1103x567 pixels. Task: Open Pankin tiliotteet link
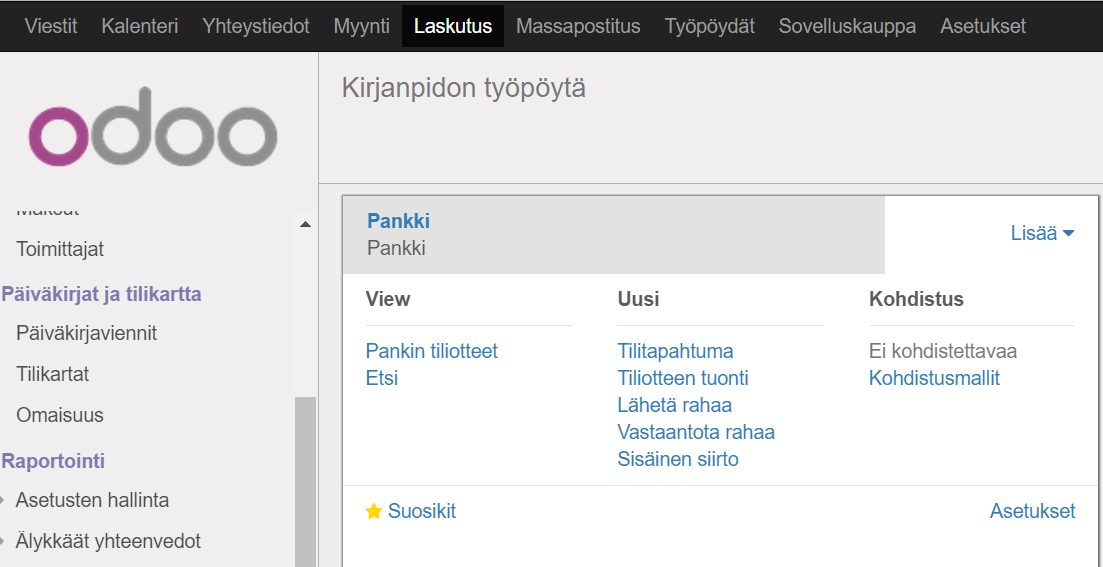(x=432, y=351)
